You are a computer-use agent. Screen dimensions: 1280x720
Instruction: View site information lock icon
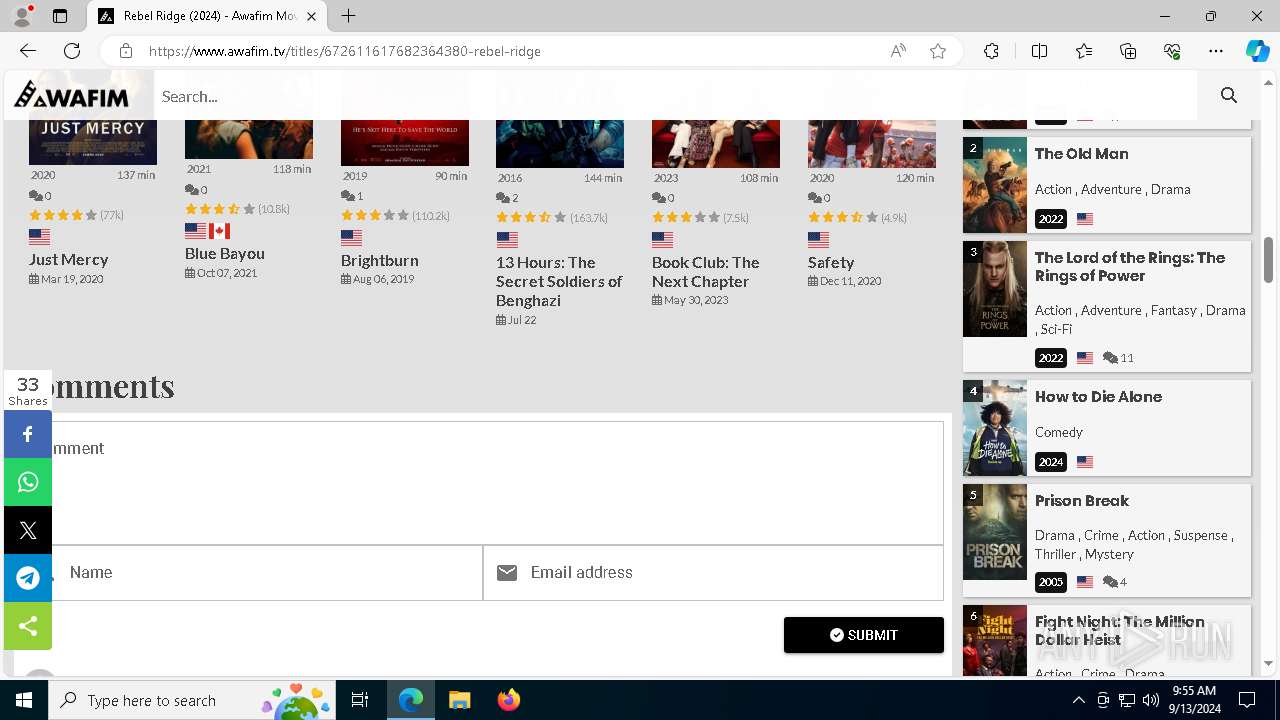click(125, 51)
